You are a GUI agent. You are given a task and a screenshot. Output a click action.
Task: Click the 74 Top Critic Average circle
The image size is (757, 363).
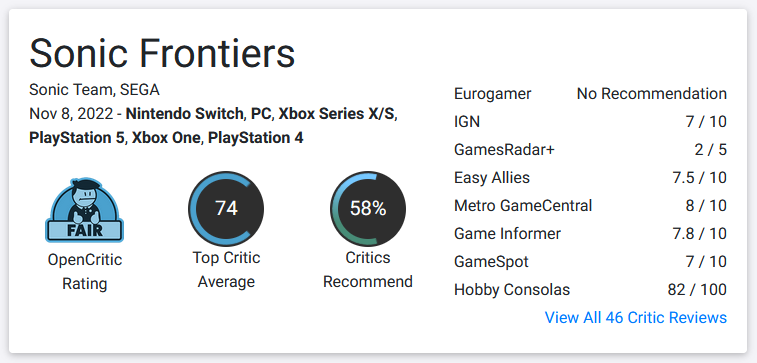(226, 209)
